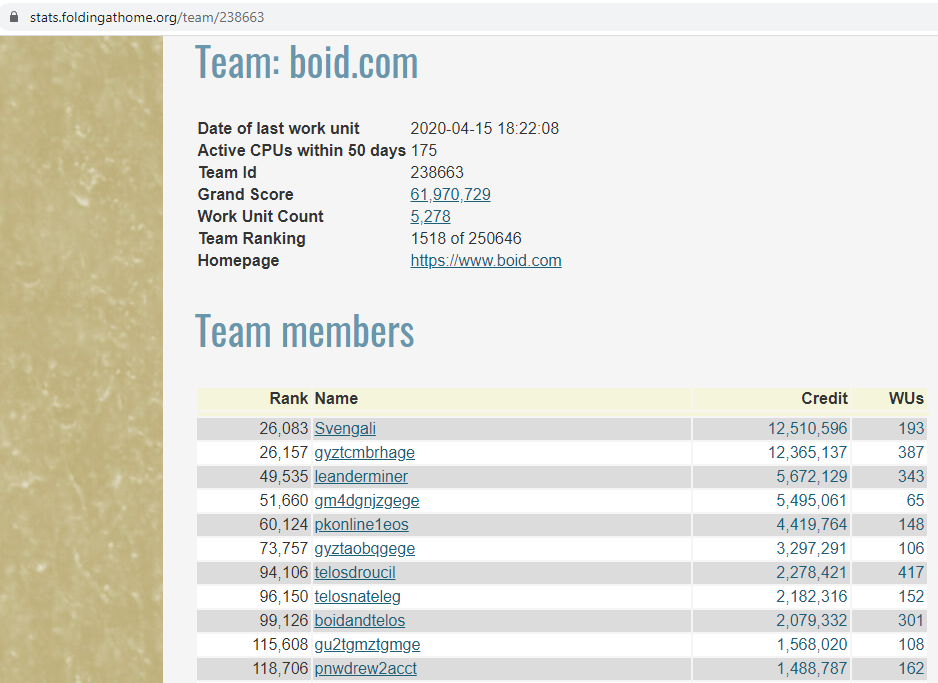Click Svengali's WUs value 193
This screenshot has width=938, height=683.
(911, 429)
